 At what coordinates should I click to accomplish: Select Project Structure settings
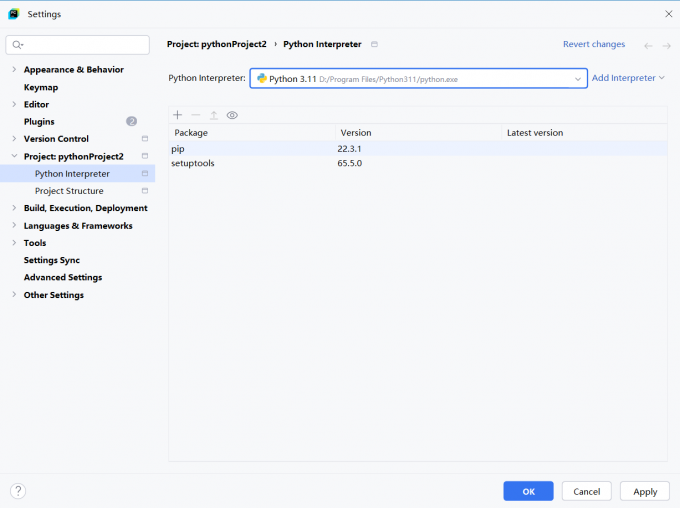(69, 191)
